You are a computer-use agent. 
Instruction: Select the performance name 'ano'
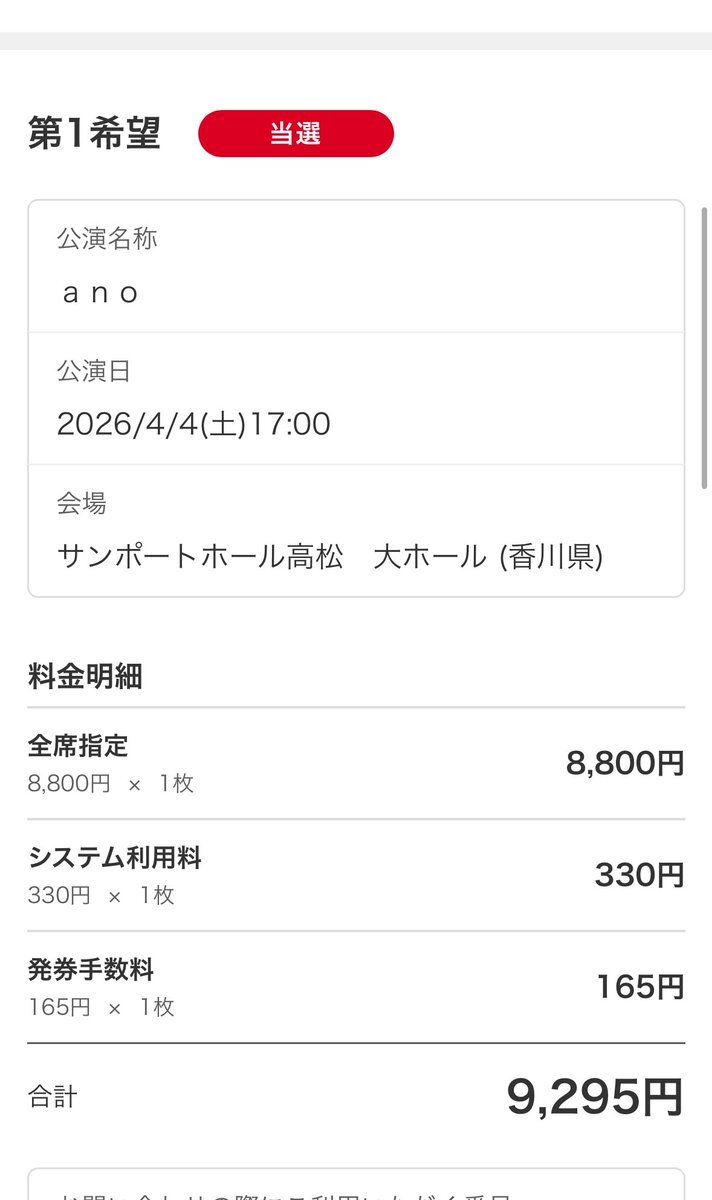click(x=100, y=293)
